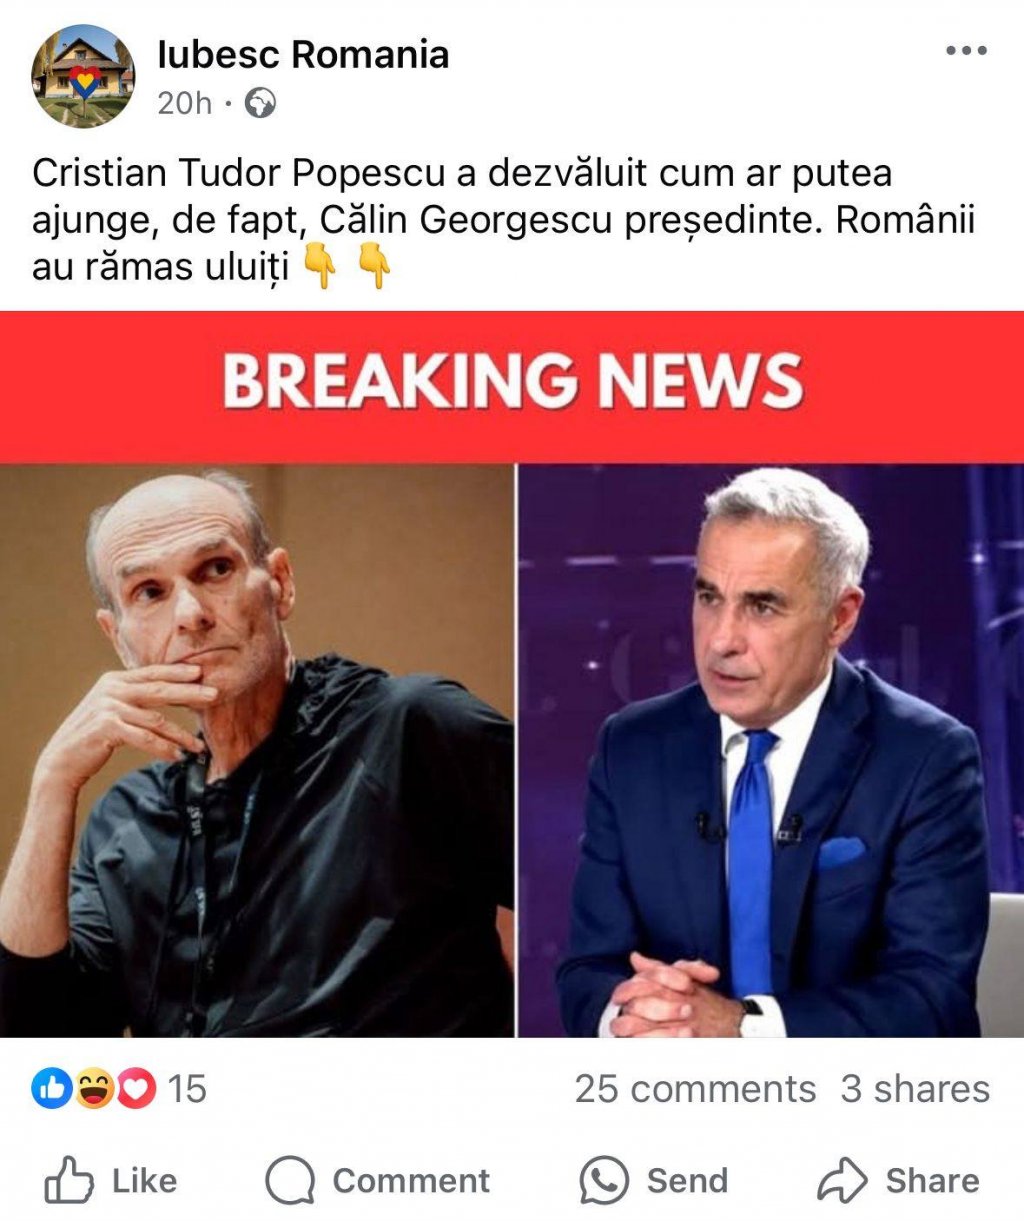The height and width of the screenshot is (1221, 1024).
Task: Click the speech bubble Comment icon
Action: (290, 1181)
